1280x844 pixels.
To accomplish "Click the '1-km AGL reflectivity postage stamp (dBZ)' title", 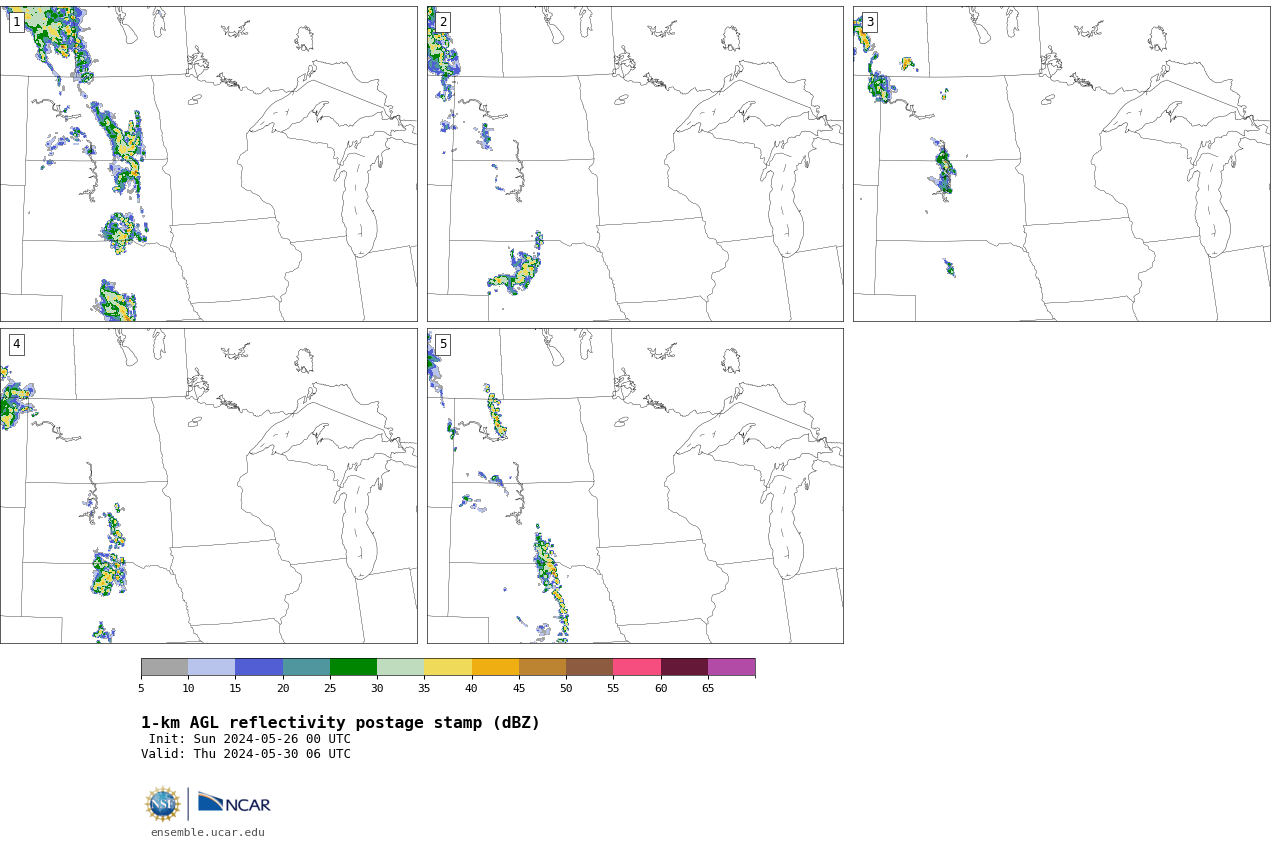I will 340,723.
